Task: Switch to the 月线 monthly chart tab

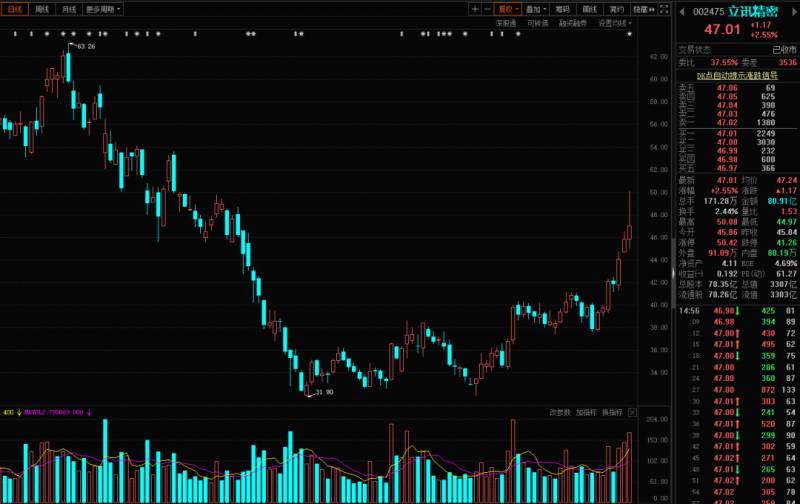Action: point(68,9)
